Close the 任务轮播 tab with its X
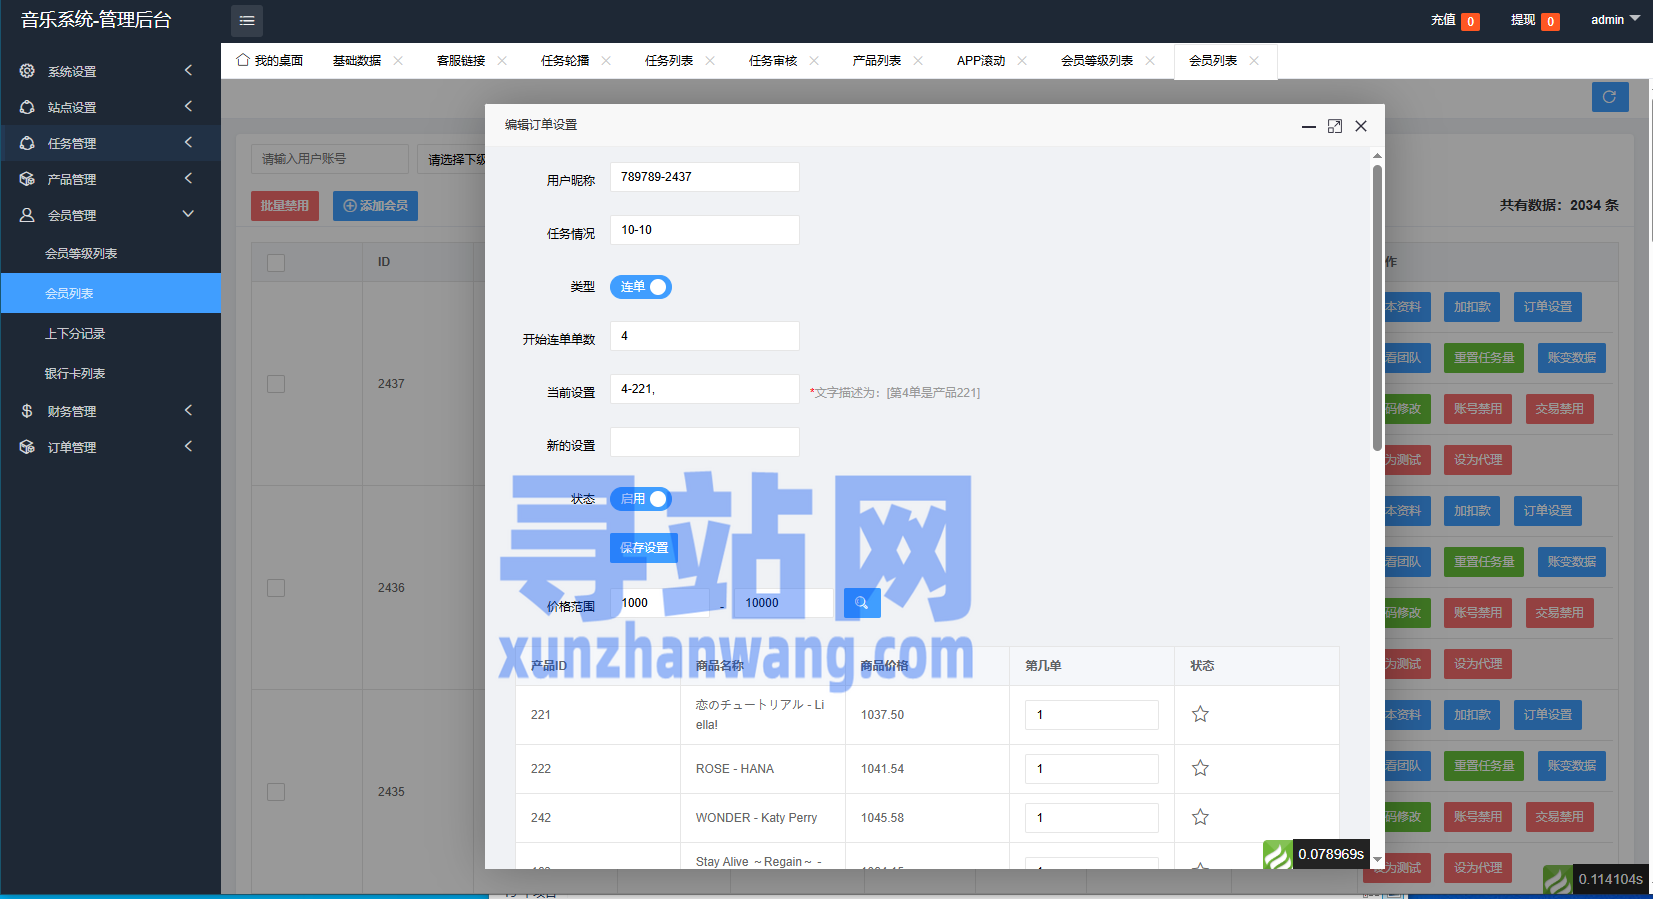1653x899 pixels. [606, 61]
